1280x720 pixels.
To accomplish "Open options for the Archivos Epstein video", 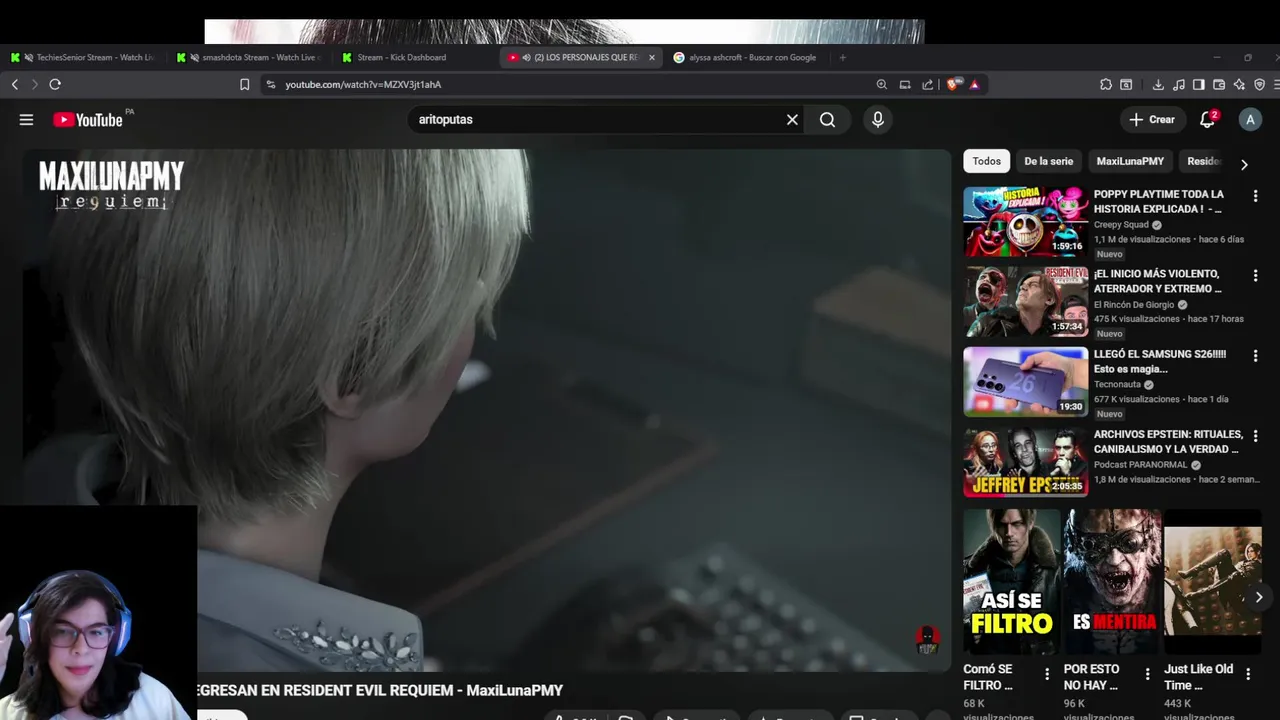I will coord(1255,436).
